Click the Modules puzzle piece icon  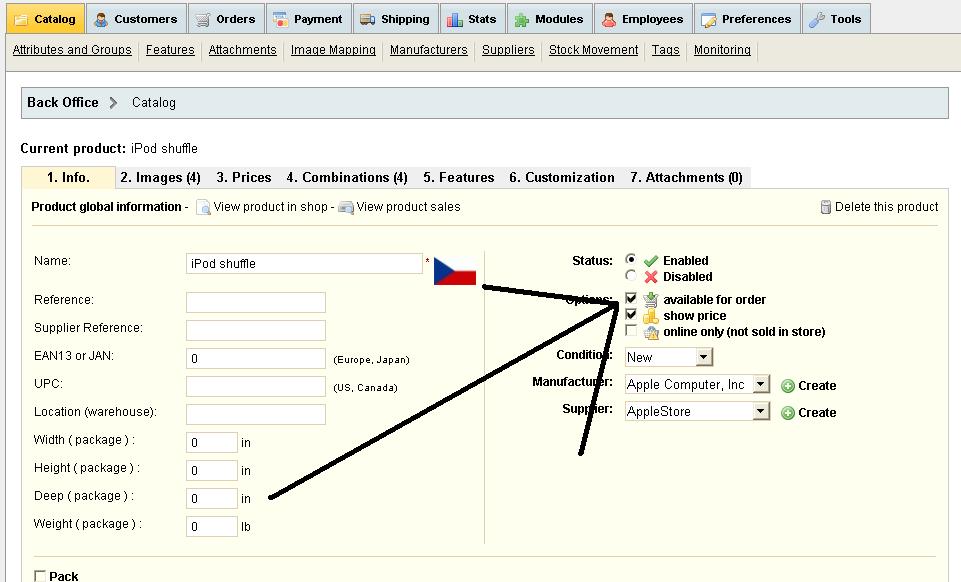522,20
